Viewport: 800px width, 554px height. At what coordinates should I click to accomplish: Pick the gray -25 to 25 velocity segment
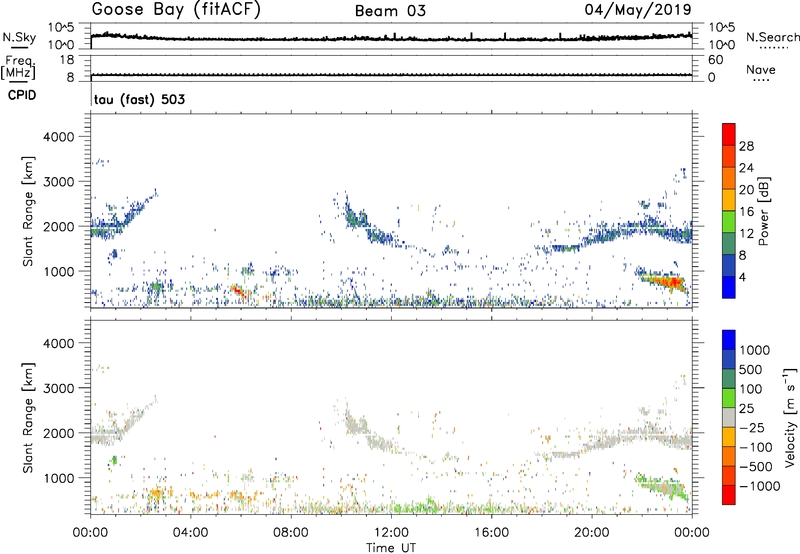coord(729,418)
